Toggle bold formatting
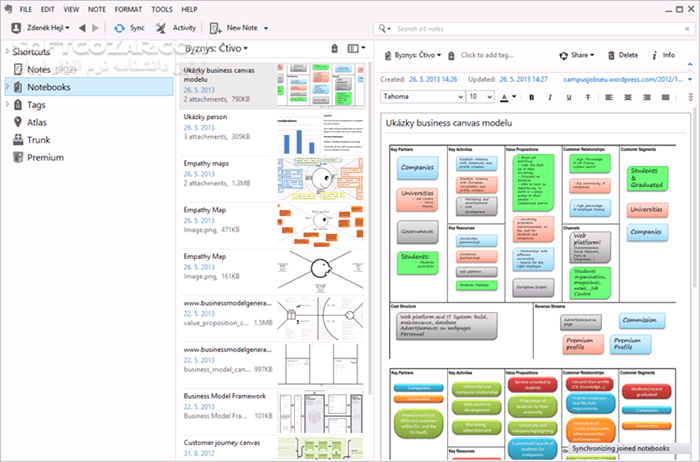The image size is (700, 462). coord(532,97)
